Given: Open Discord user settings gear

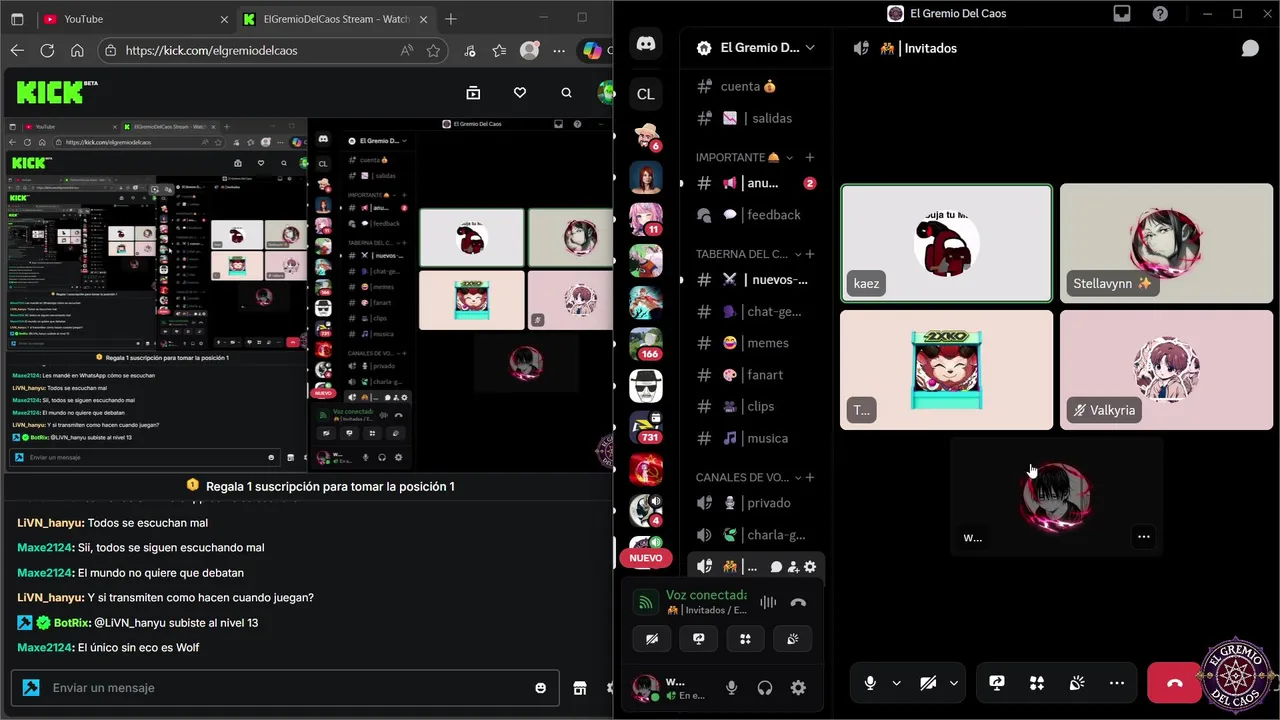Looking at the screenshot, I should tap(798, 687).
